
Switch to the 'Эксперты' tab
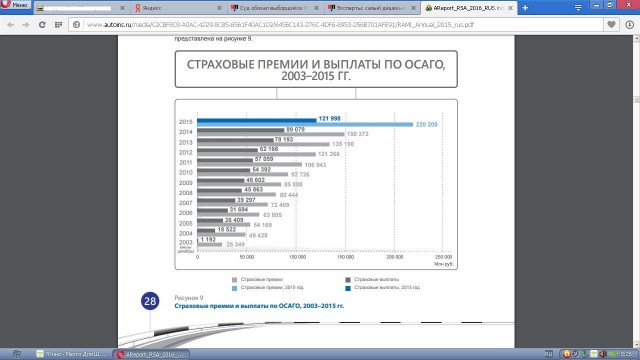371,8
